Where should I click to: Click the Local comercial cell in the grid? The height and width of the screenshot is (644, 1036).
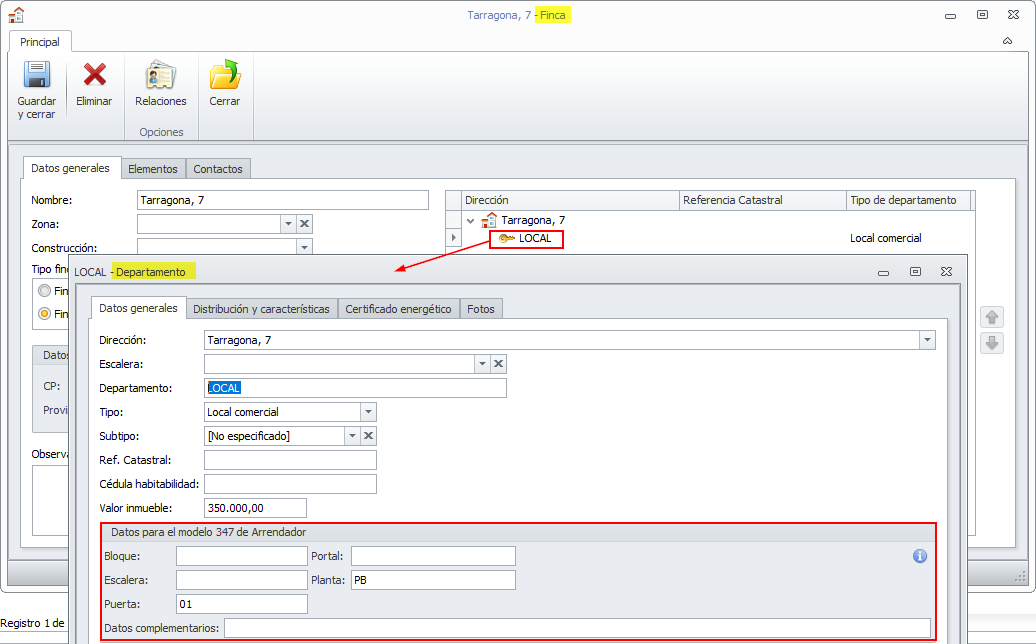[885, 238]
